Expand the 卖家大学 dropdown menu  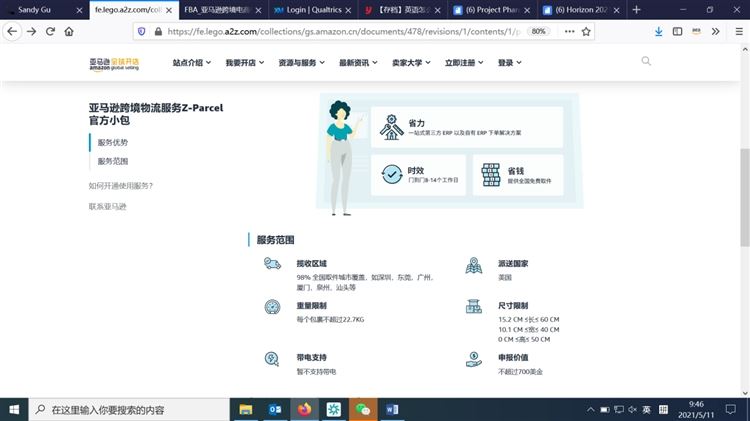(x=411, y=63)
